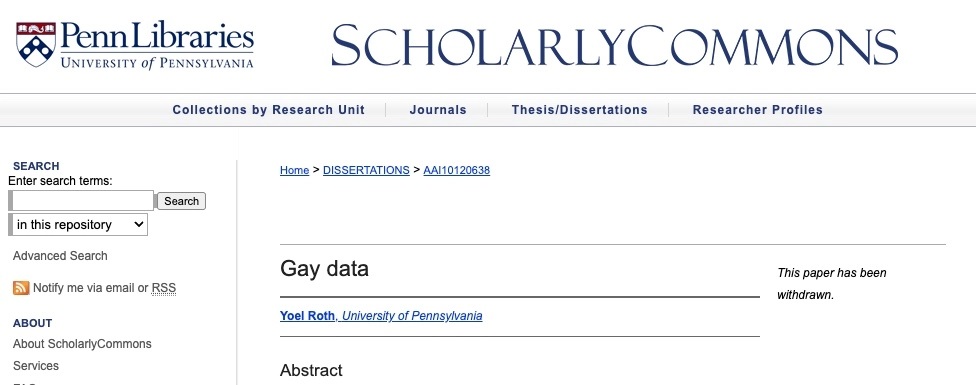Image resolution: width=976 pixels, height=385 pixels.
Task: Click the orange RSS feed icon
Action: [x=21, y=287]
